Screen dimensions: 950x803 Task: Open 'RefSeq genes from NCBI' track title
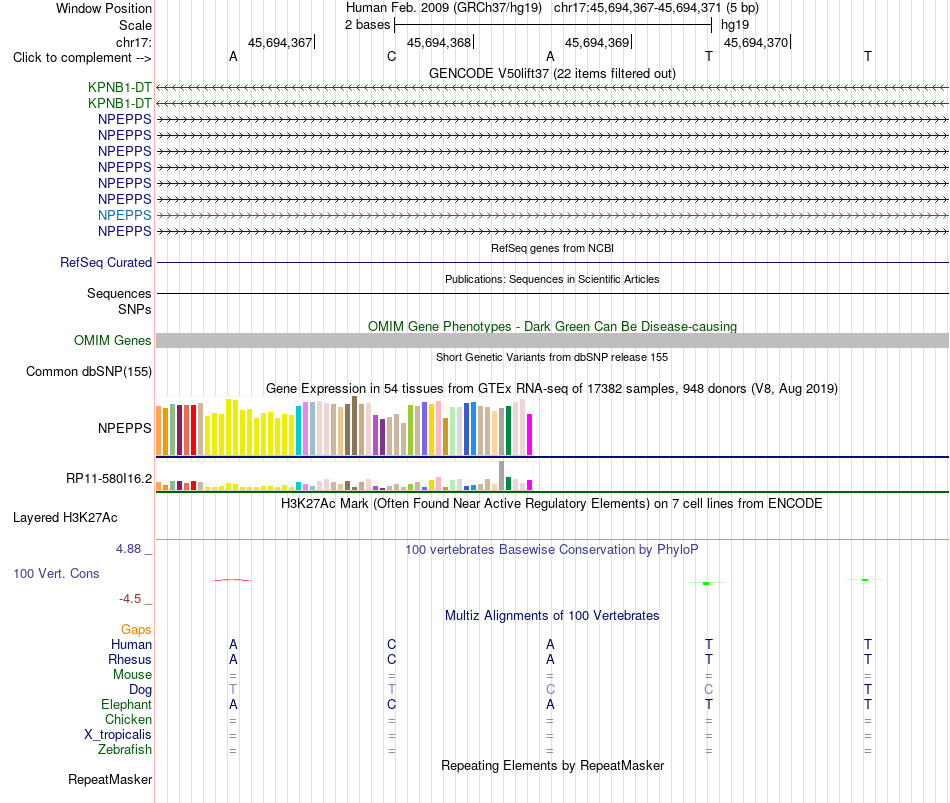pos(552,248)
